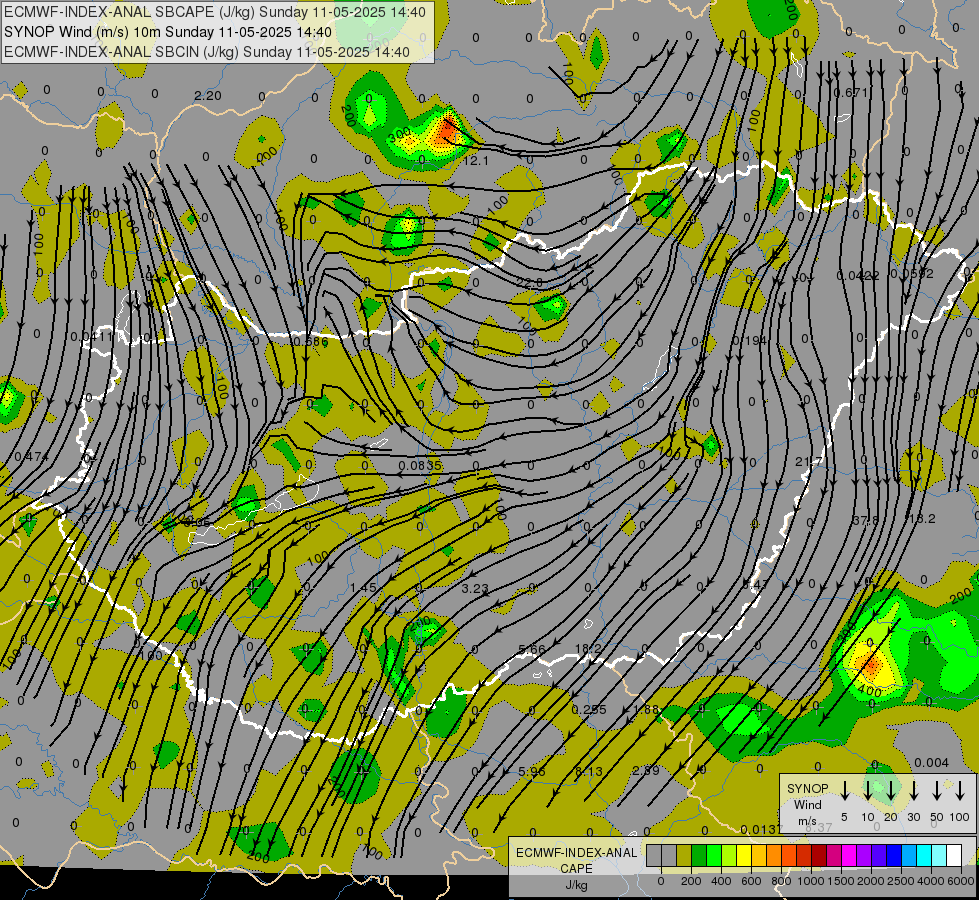Click the 30 m/s wind arrow in SYNOP legend
This screenshot has width=979, height=900.
pos(913,791)
